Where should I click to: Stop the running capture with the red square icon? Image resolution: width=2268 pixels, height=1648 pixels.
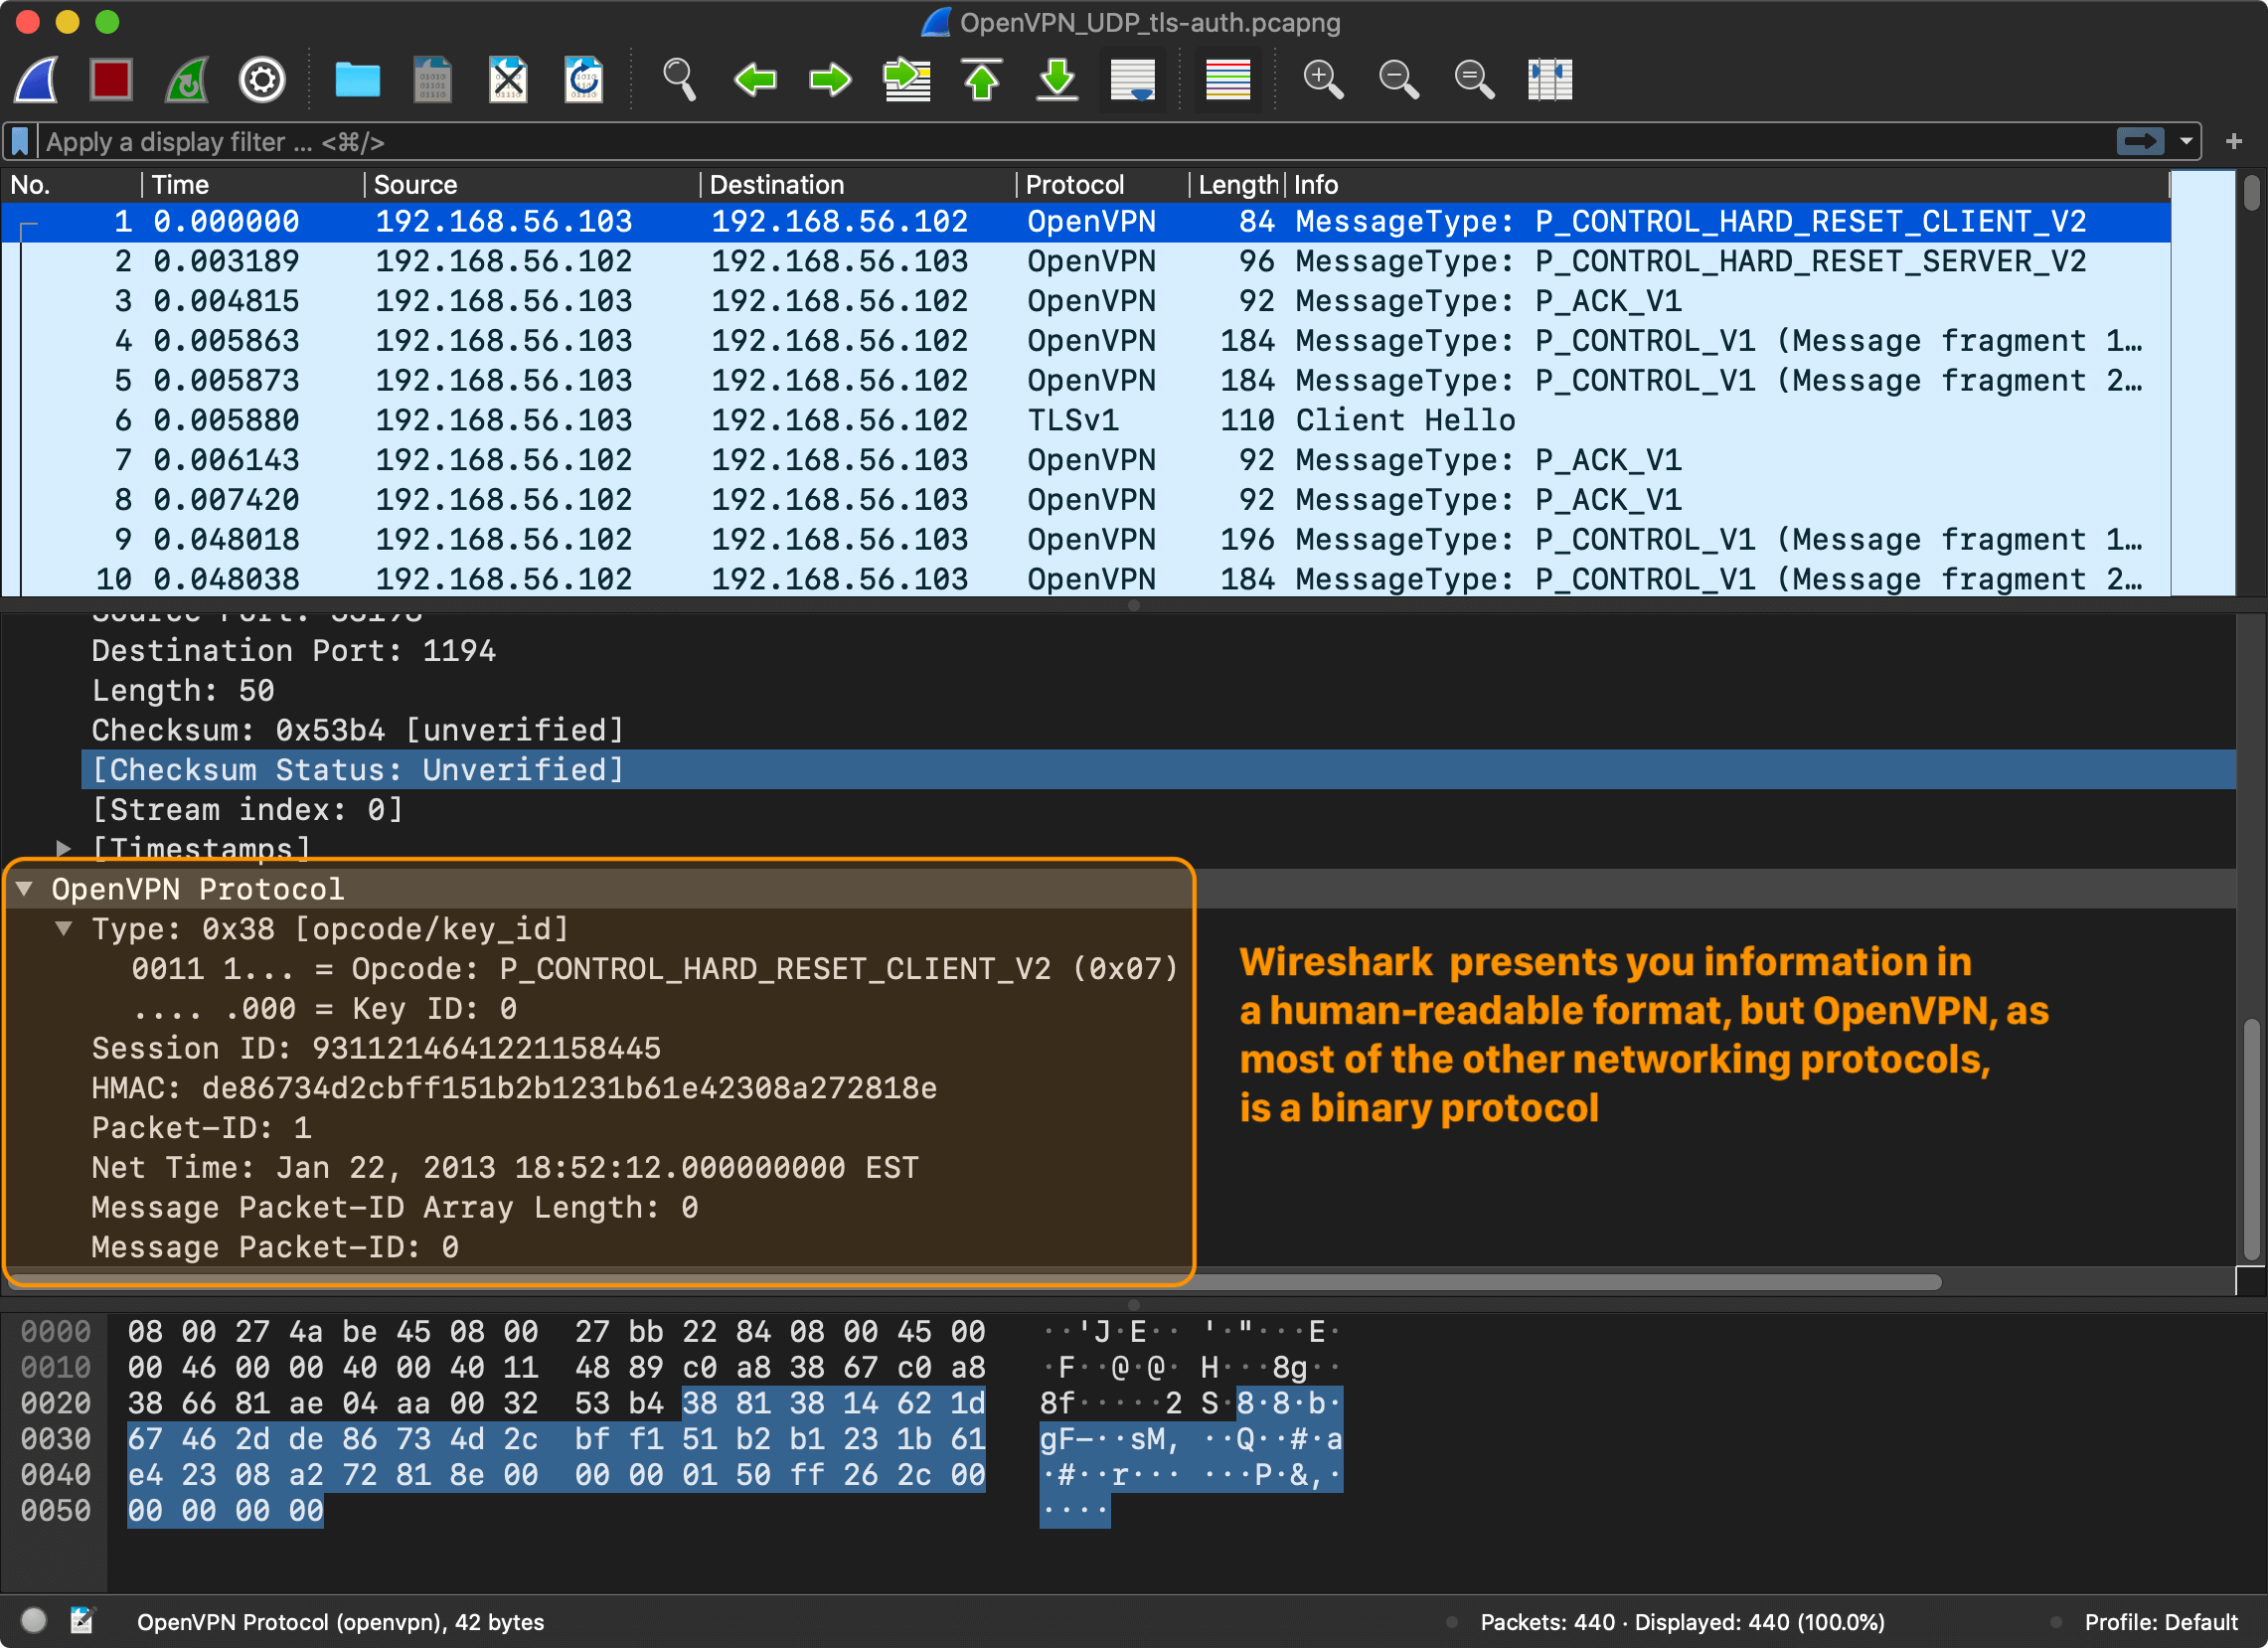coord(110,80)
